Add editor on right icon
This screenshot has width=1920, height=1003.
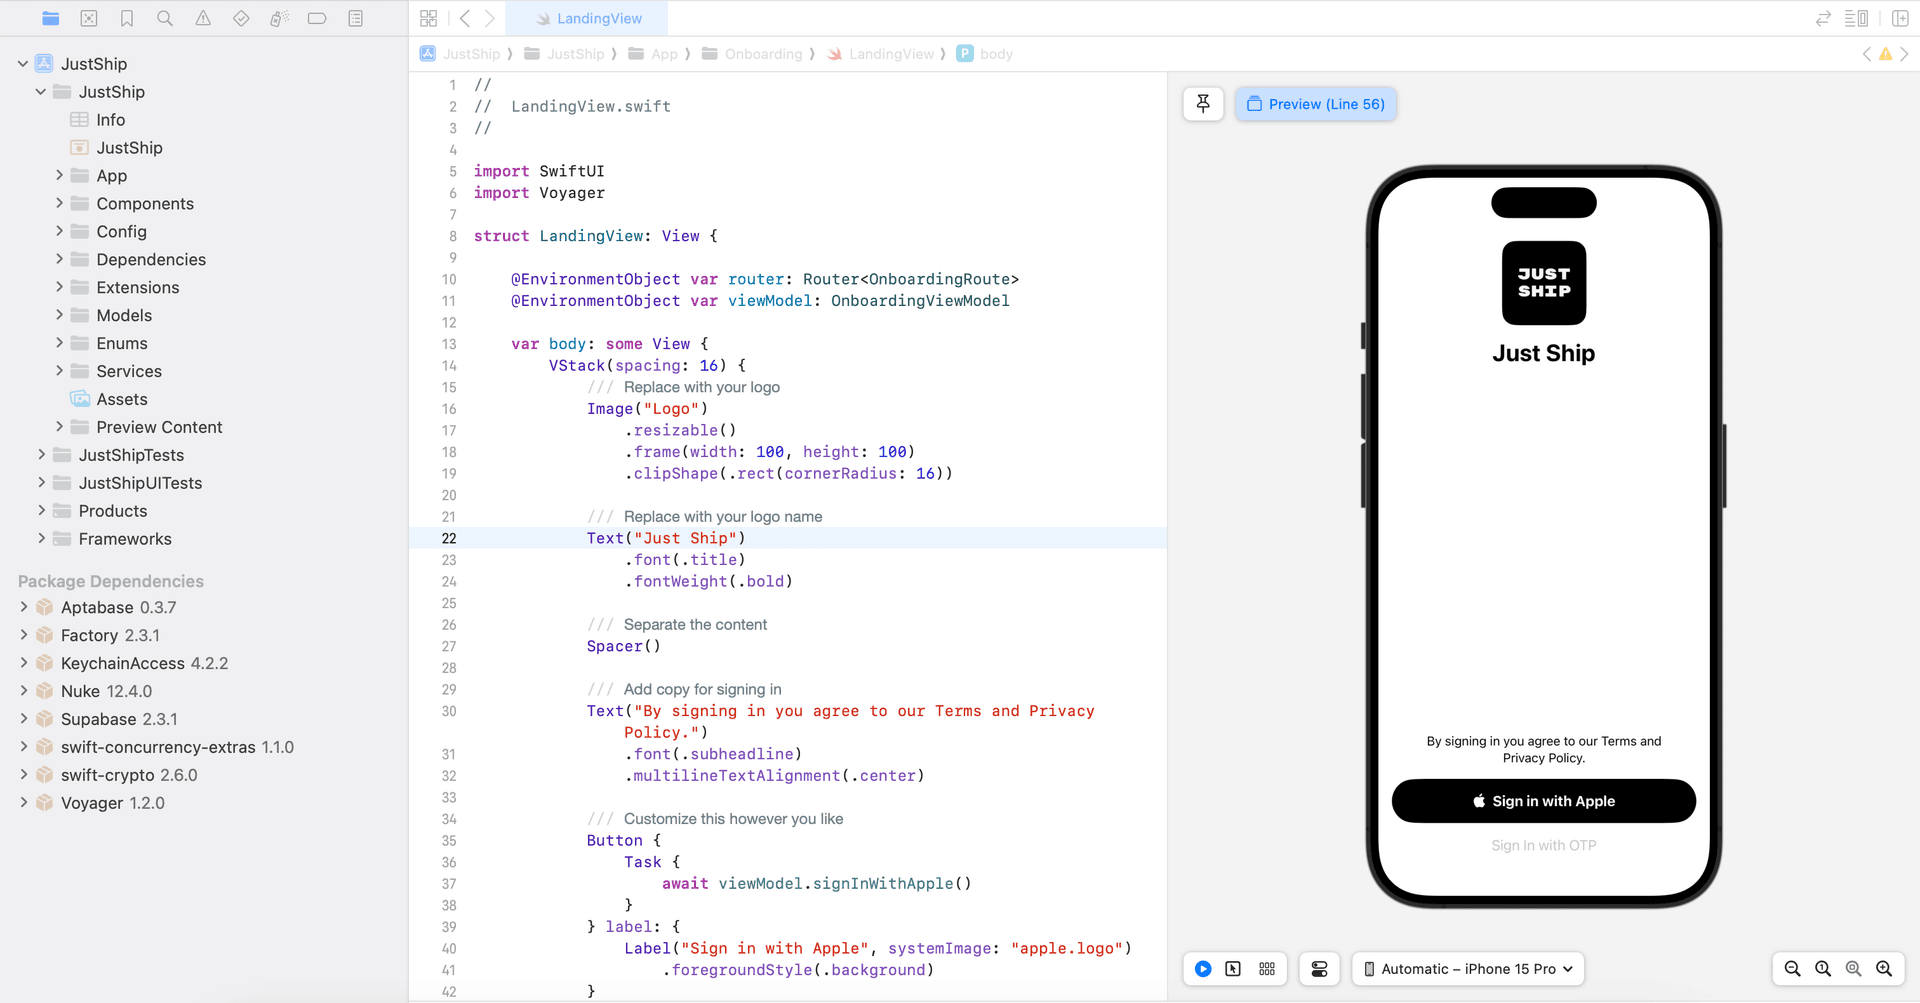1901,18
